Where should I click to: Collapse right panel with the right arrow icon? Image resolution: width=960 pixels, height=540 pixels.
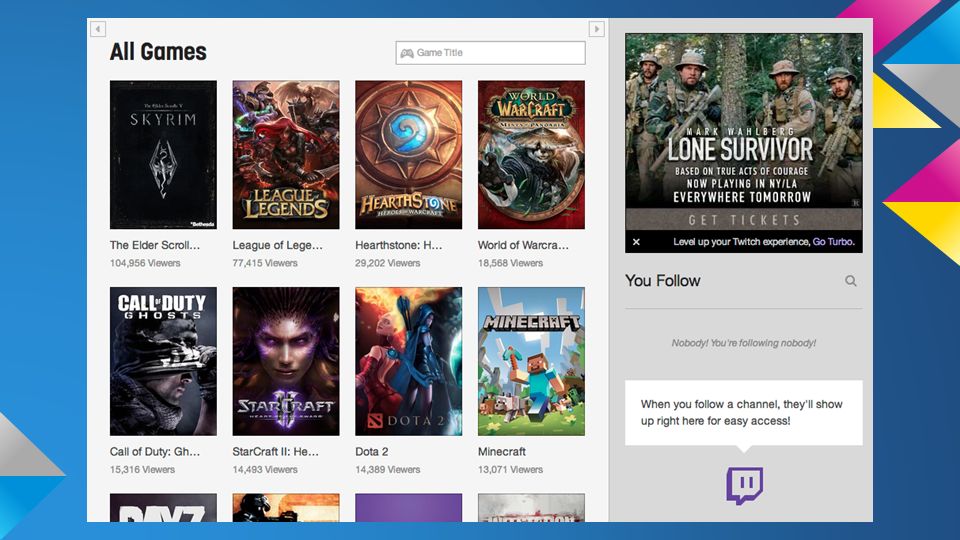click(596, 29)
